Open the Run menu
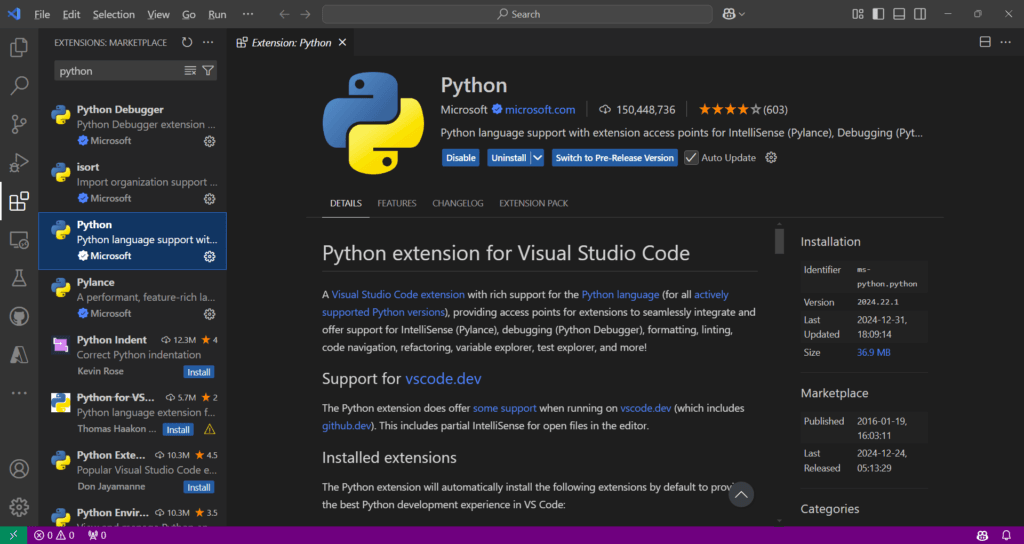Image resolution: width=1024 pixels, height=544 pixels. pyautogui.click(x=217, y=14)
